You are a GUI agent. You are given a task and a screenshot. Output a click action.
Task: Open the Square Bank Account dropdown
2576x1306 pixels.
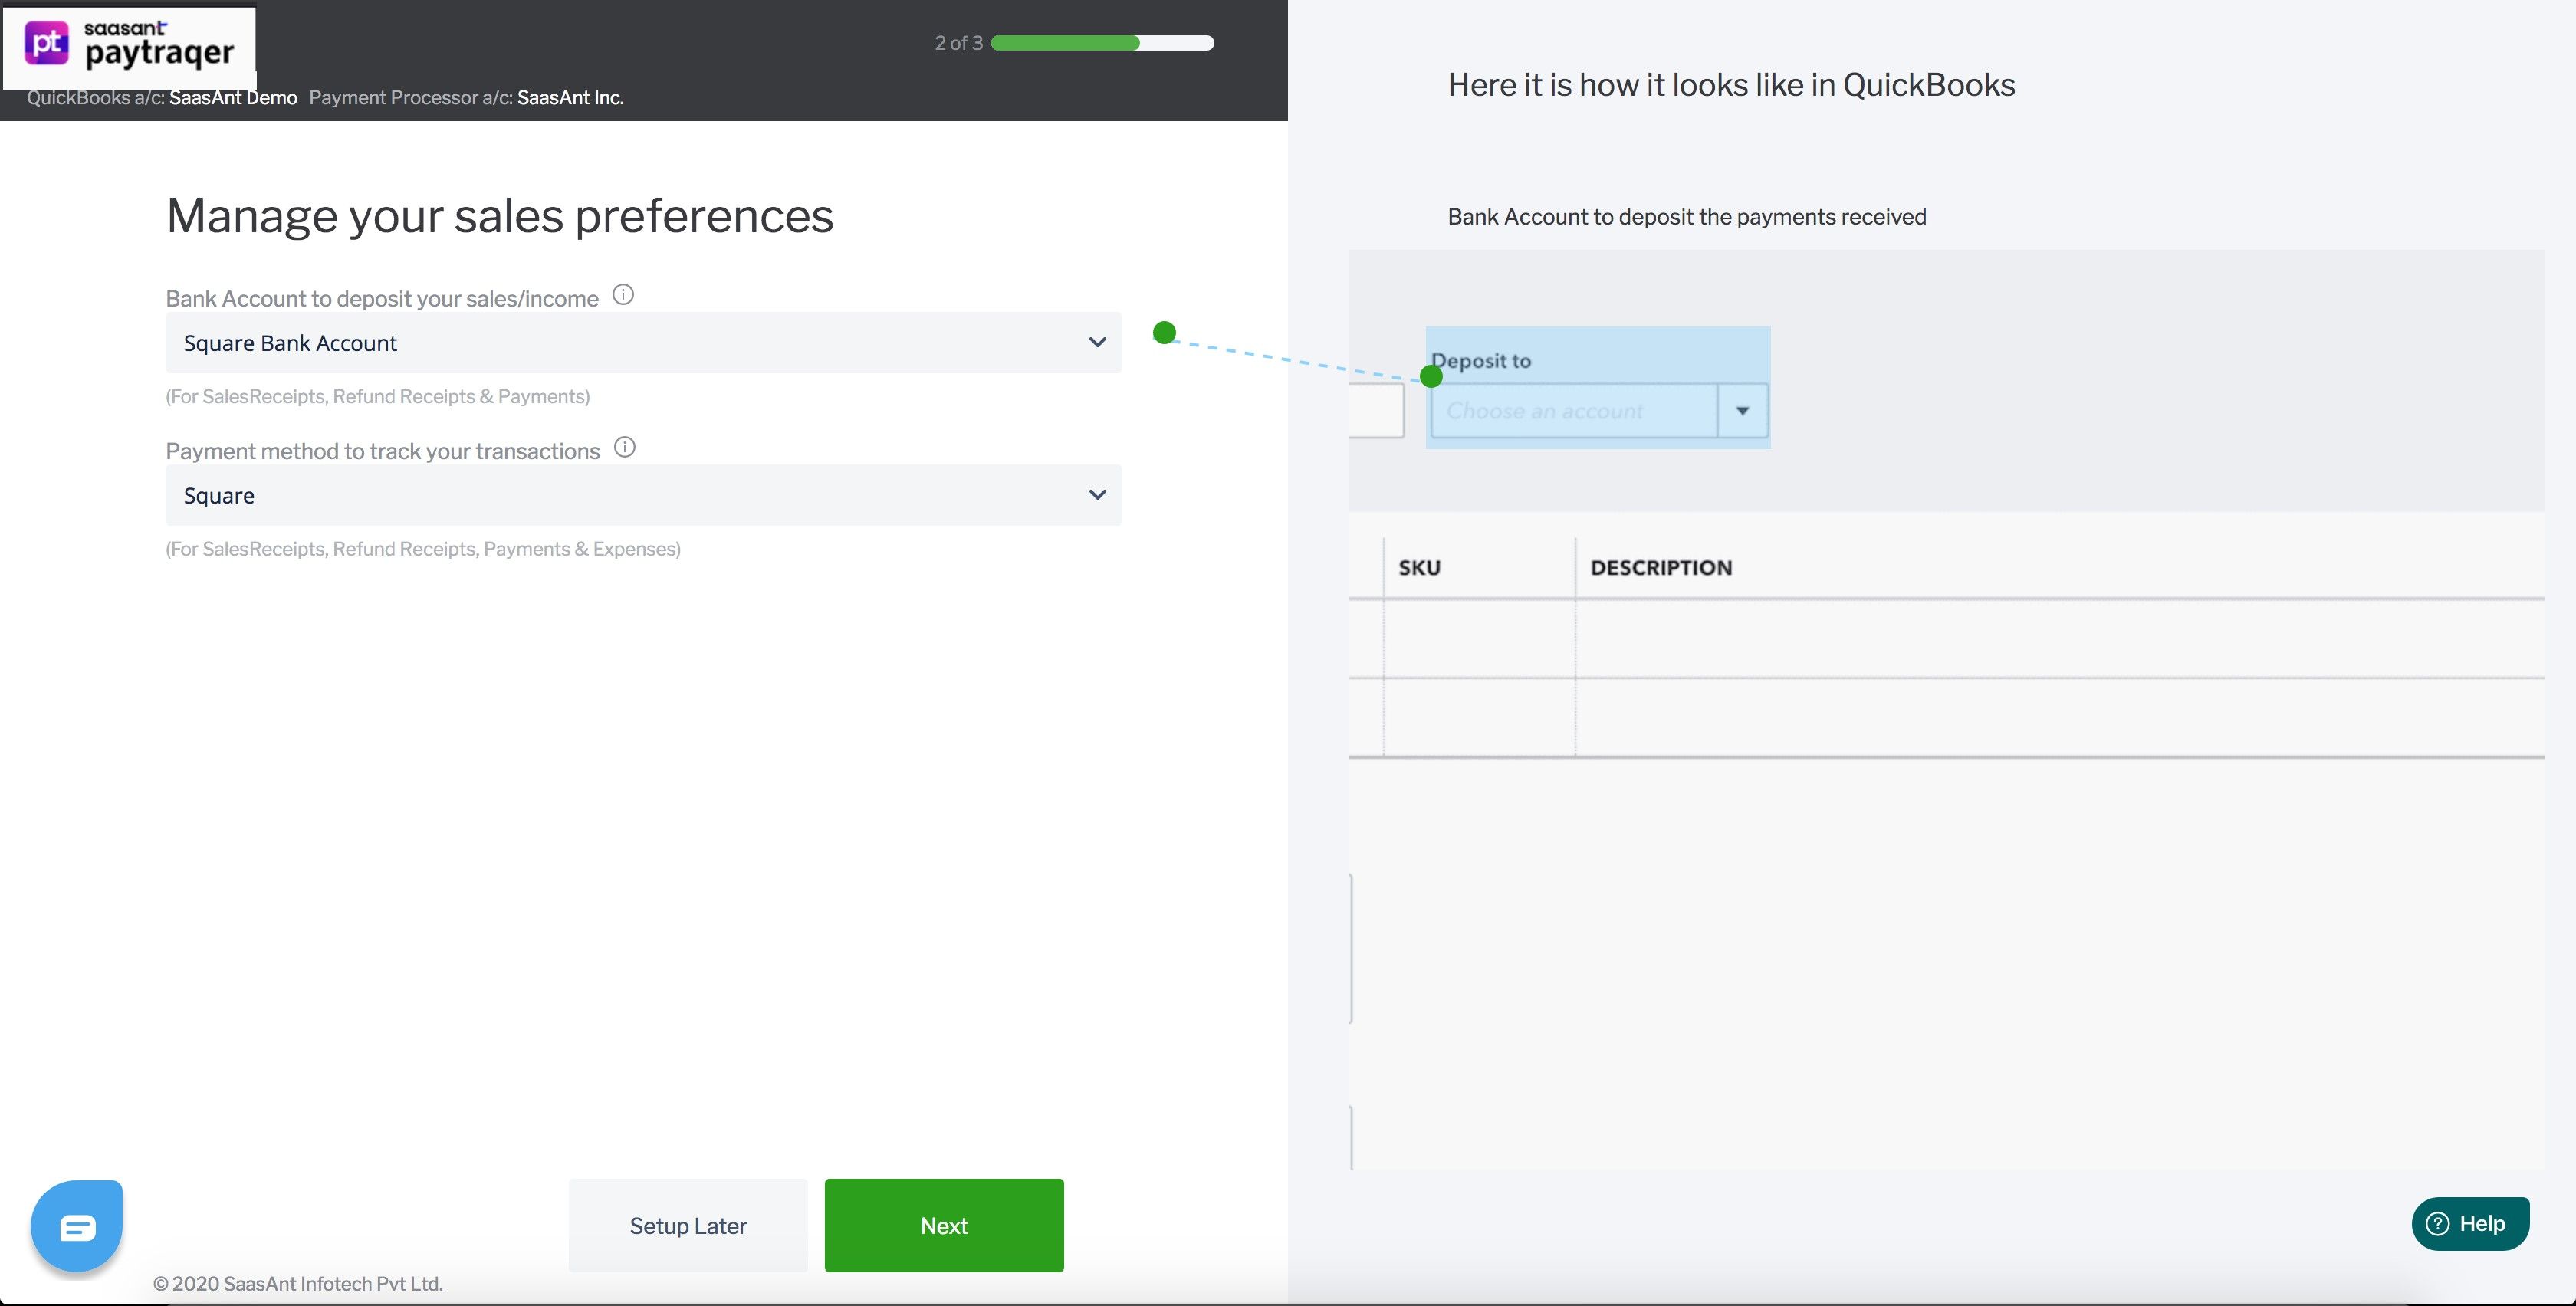pyautogui.click(x=643, y=343)
